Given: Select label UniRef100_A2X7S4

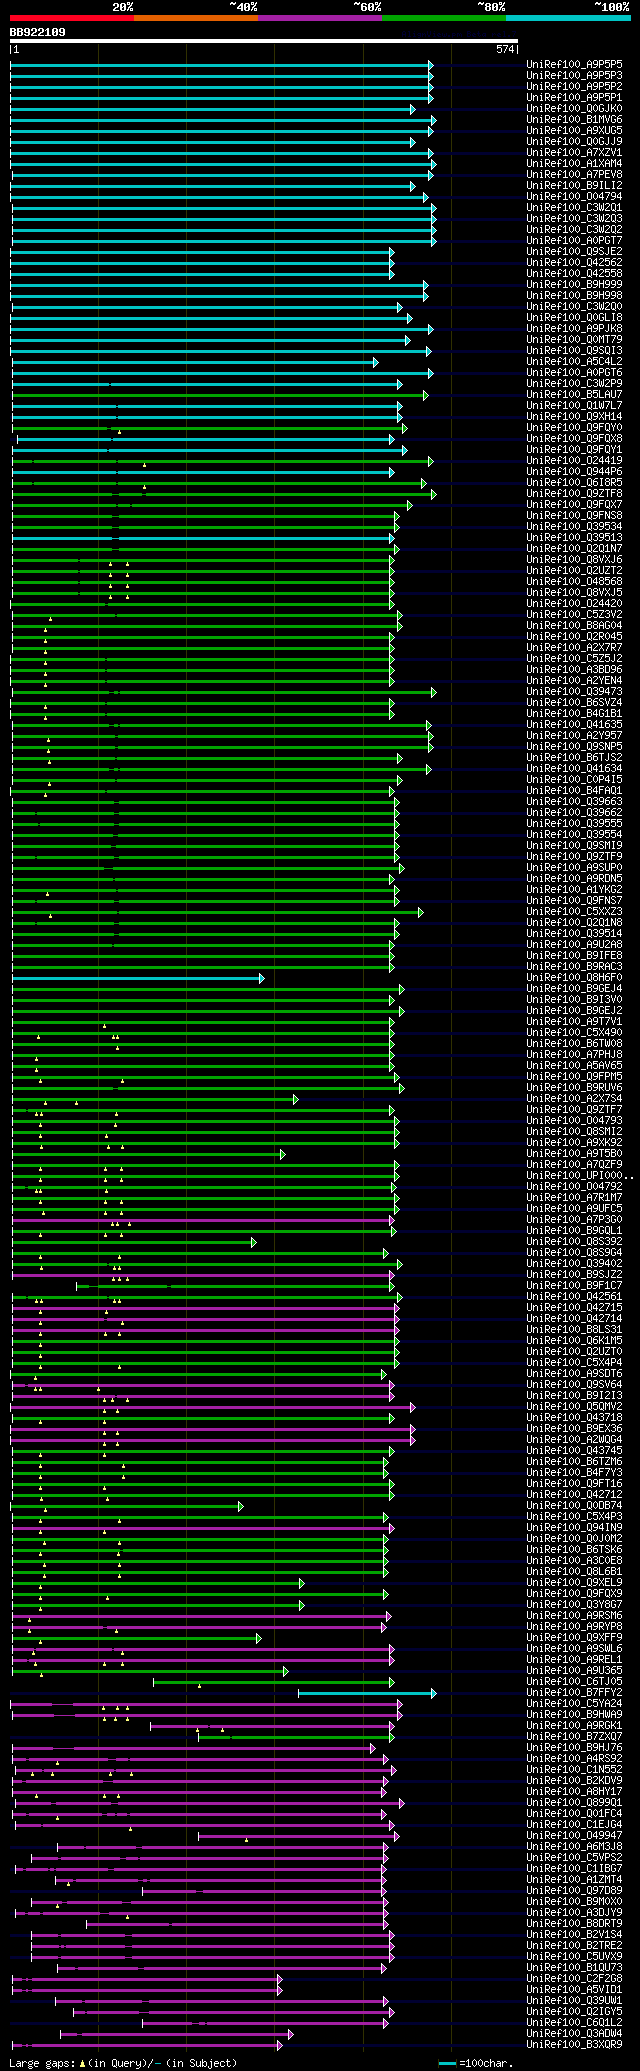Looking at the screenshot, I should (574, 1098).
